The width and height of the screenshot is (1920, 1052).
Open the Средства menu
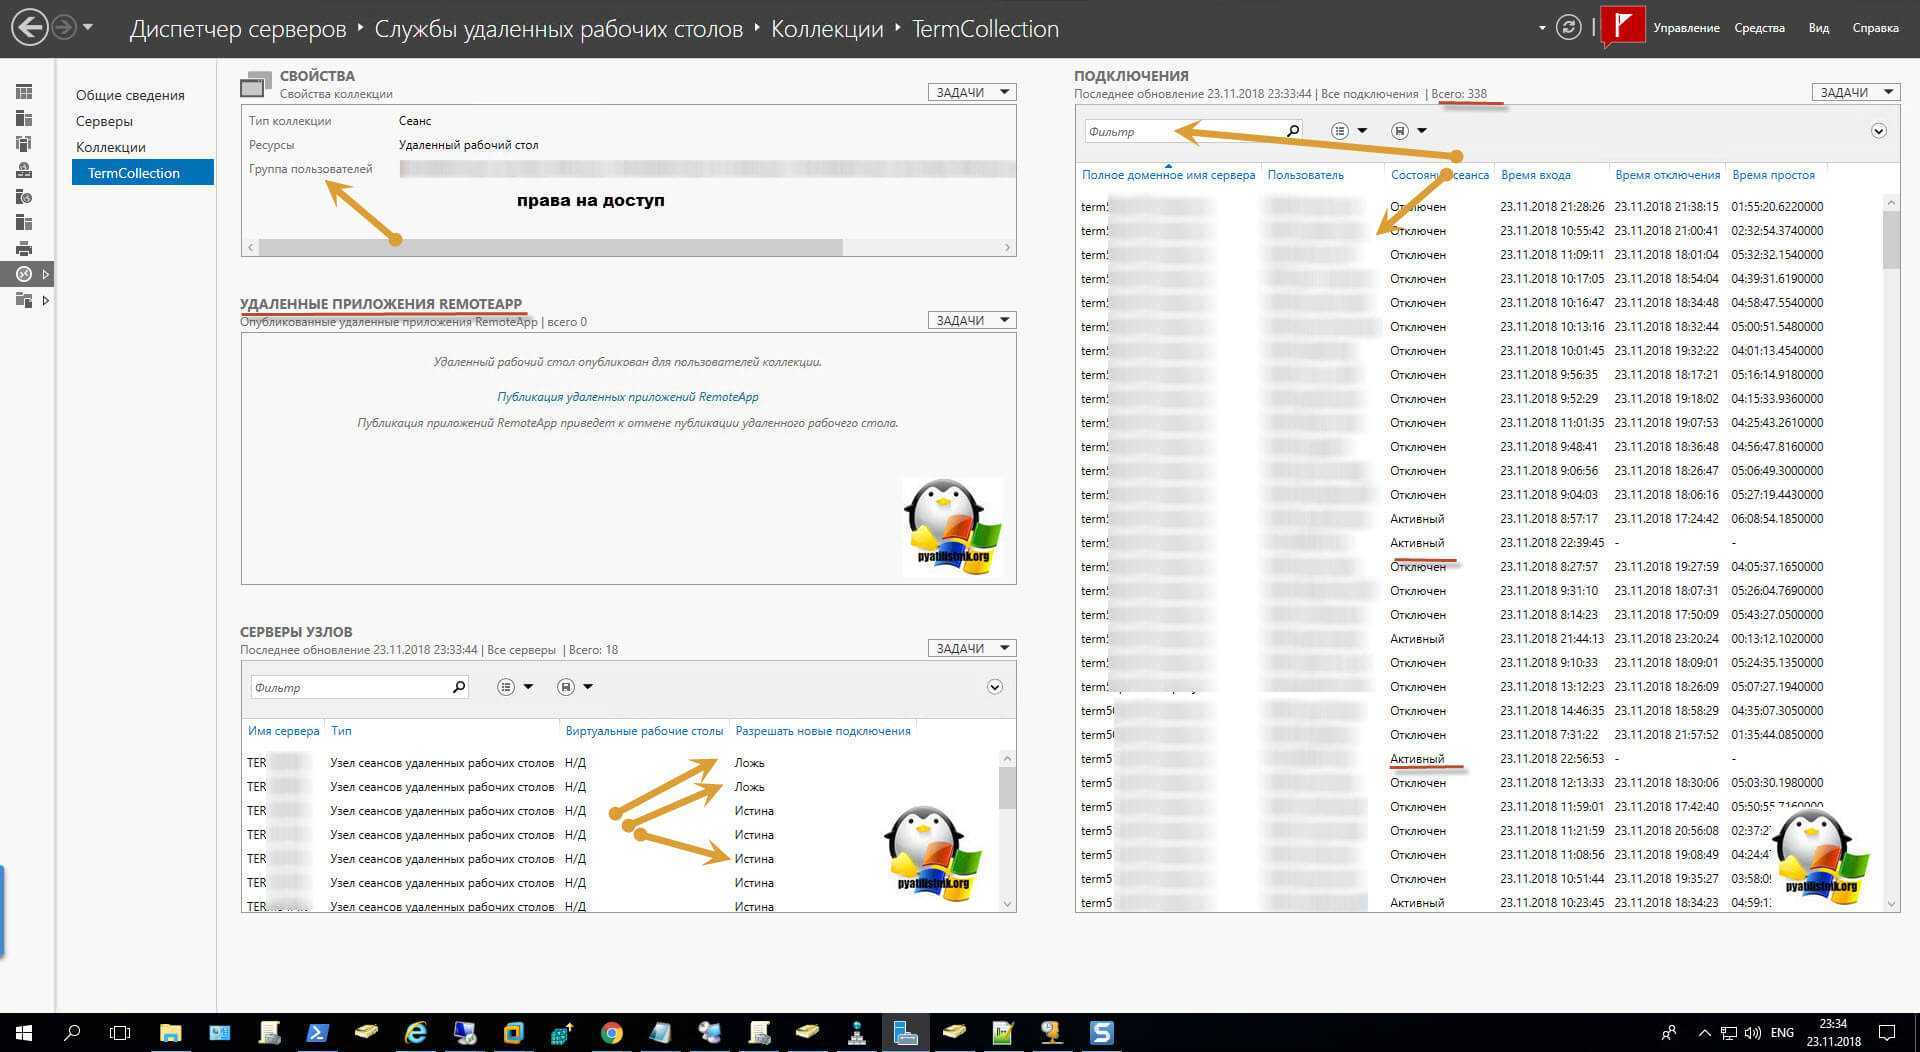pyautogui.click(x=1759, y=28)
